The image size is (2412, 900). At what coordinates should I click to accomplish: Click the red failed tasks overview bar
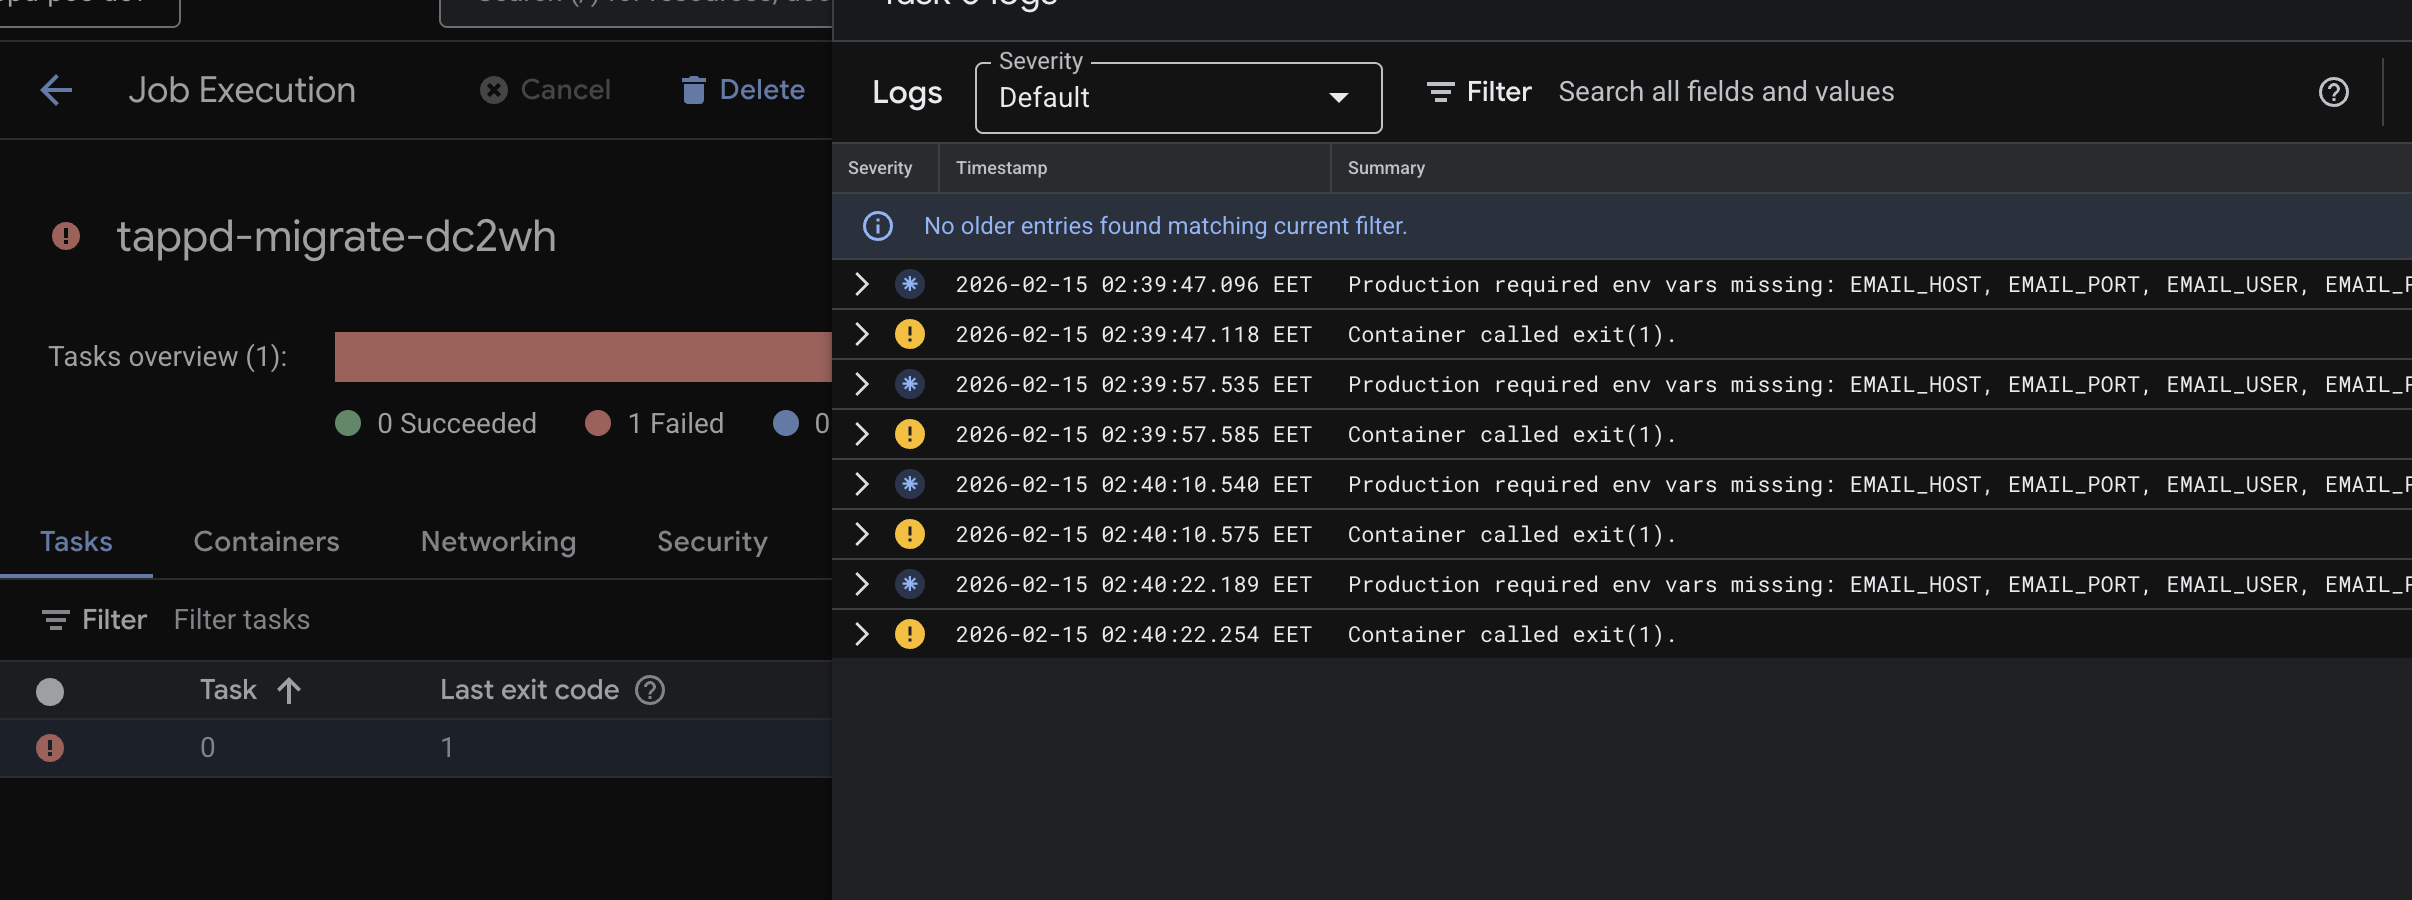582,357
